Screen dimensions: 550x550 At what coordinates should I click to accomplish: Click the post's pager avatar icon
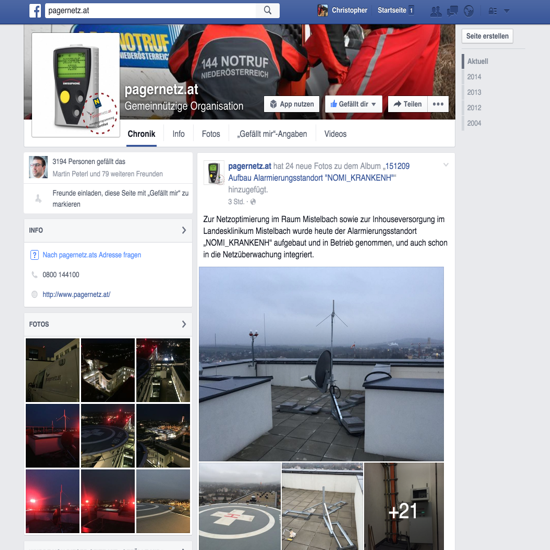tap(214, 173)
